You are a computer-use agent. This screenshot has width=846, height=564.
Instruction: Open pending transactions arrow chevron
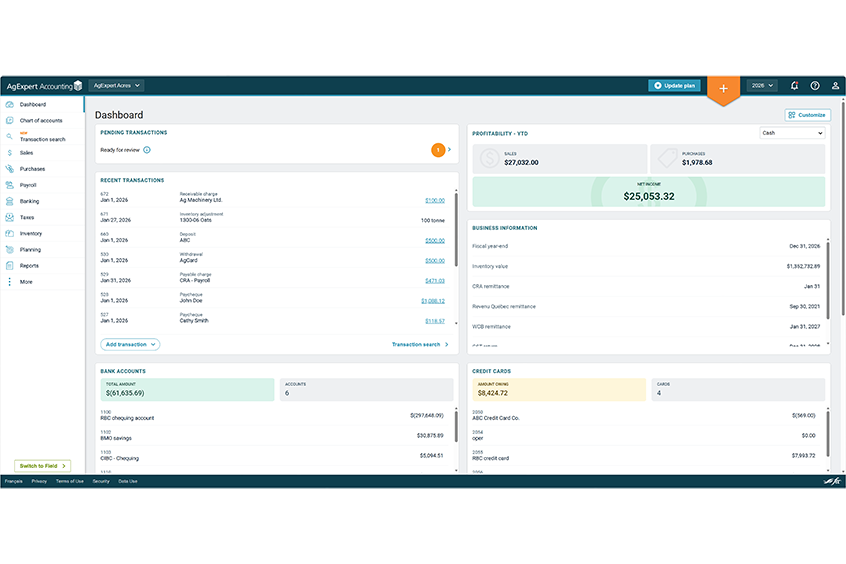449,150
